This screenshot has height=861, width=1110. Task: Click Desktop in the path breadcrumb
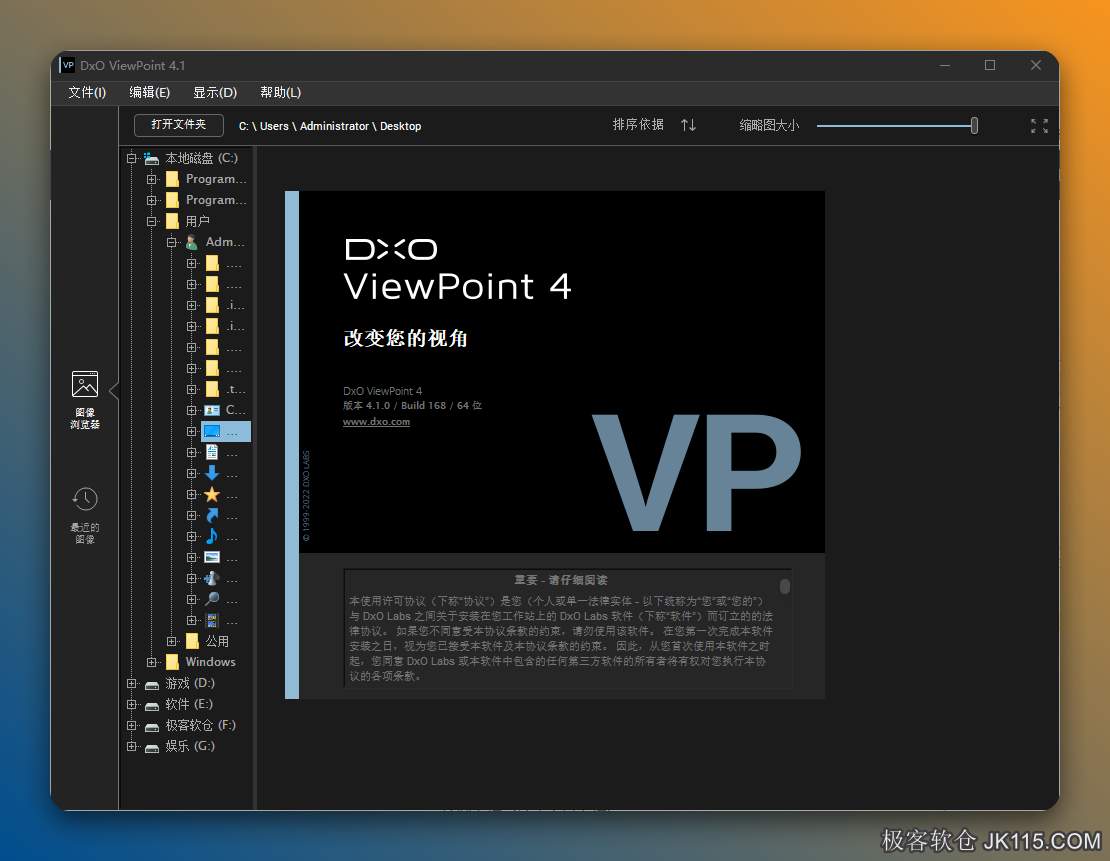pyautogui.click(x=401, y=126)
